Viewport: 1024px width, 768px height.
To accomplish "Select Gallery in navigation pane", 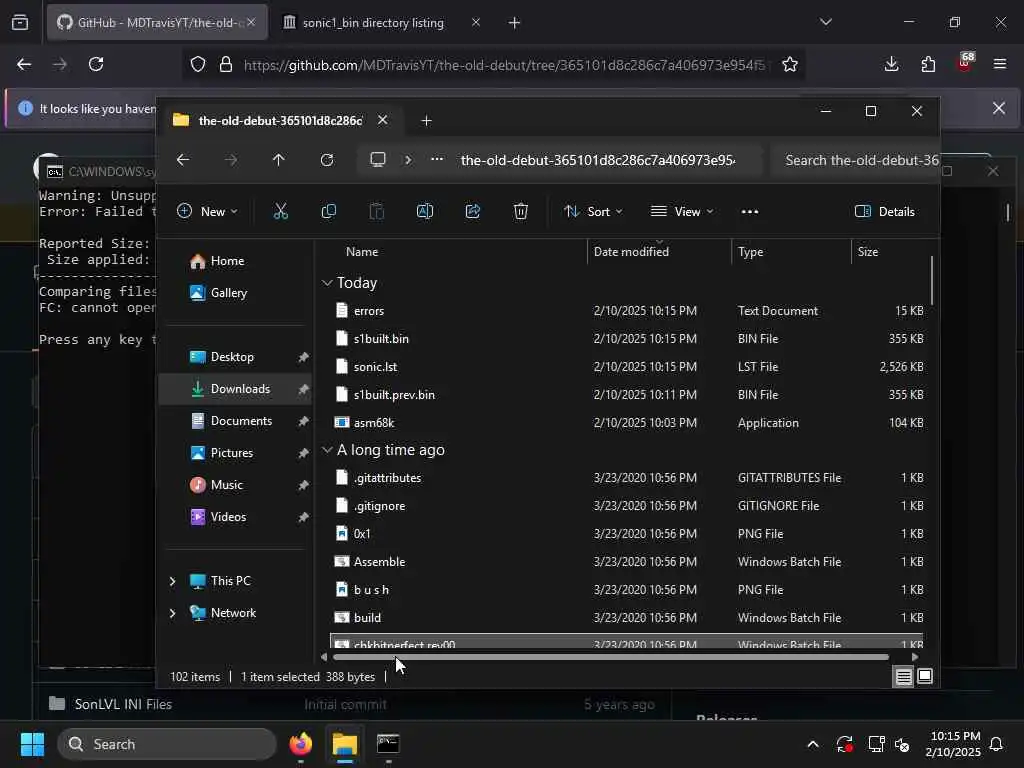I will 235,293.
